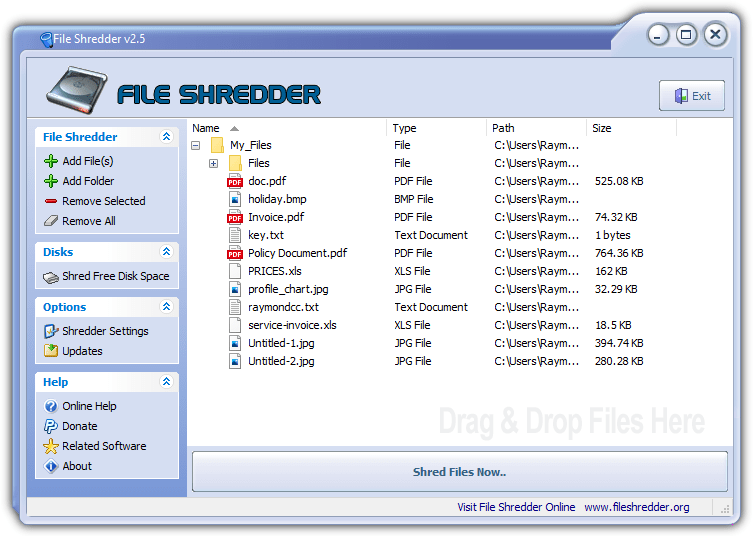Click the BMP File type cell

(413, 199)
